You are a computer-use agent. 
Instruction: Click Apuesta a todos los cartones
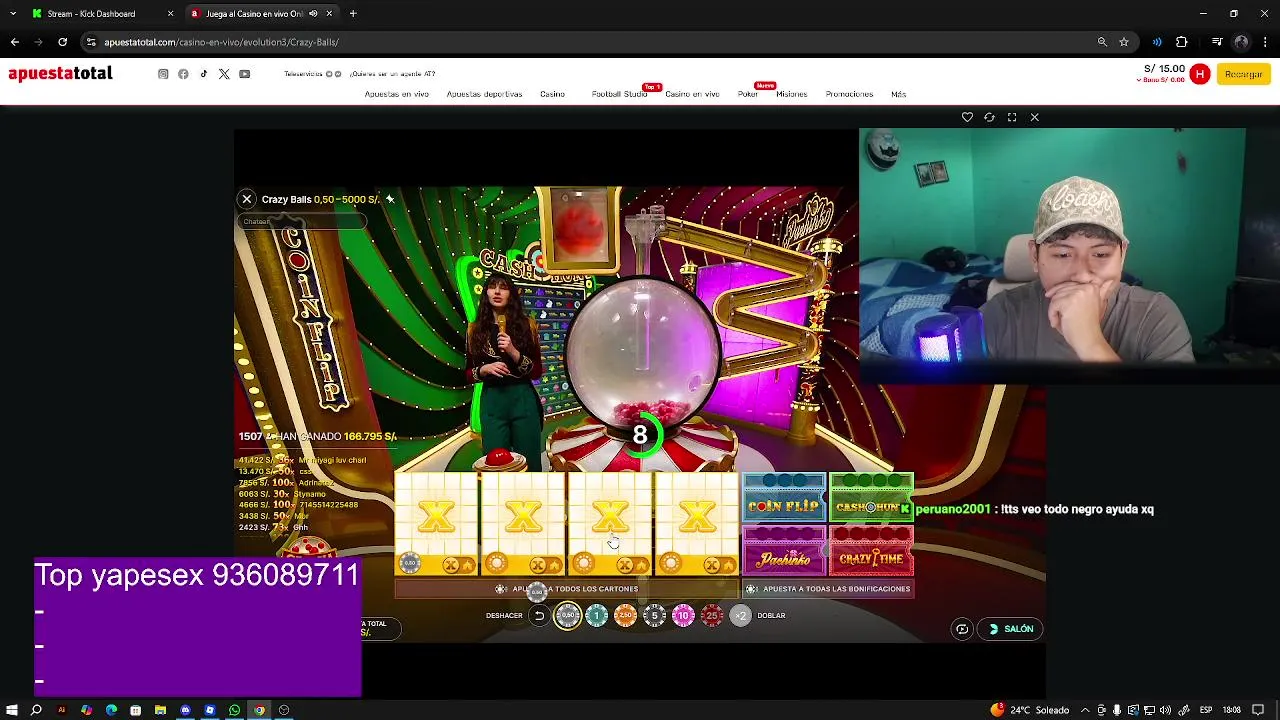pyautogui.click(x=567, y=589)
